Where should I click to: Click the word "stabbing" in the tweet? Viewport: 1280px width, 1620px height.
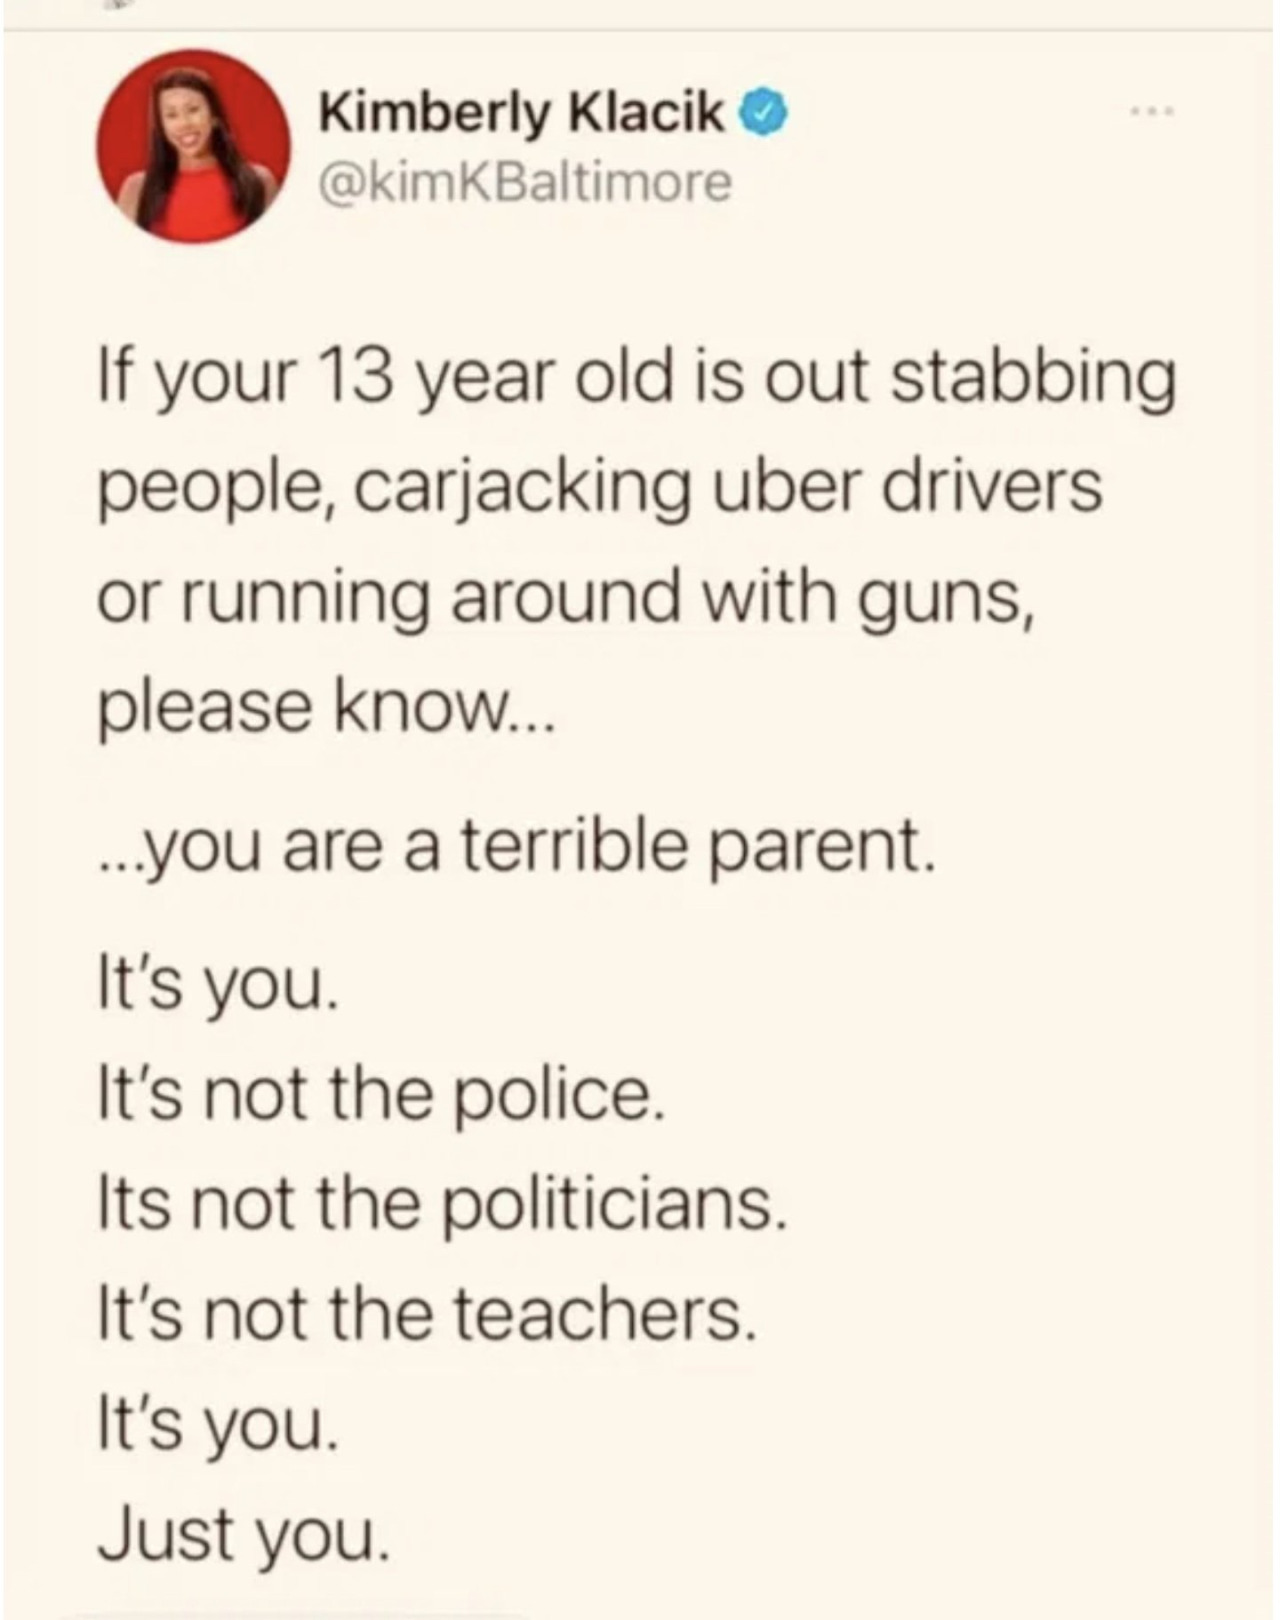[x=1033, y=380]
